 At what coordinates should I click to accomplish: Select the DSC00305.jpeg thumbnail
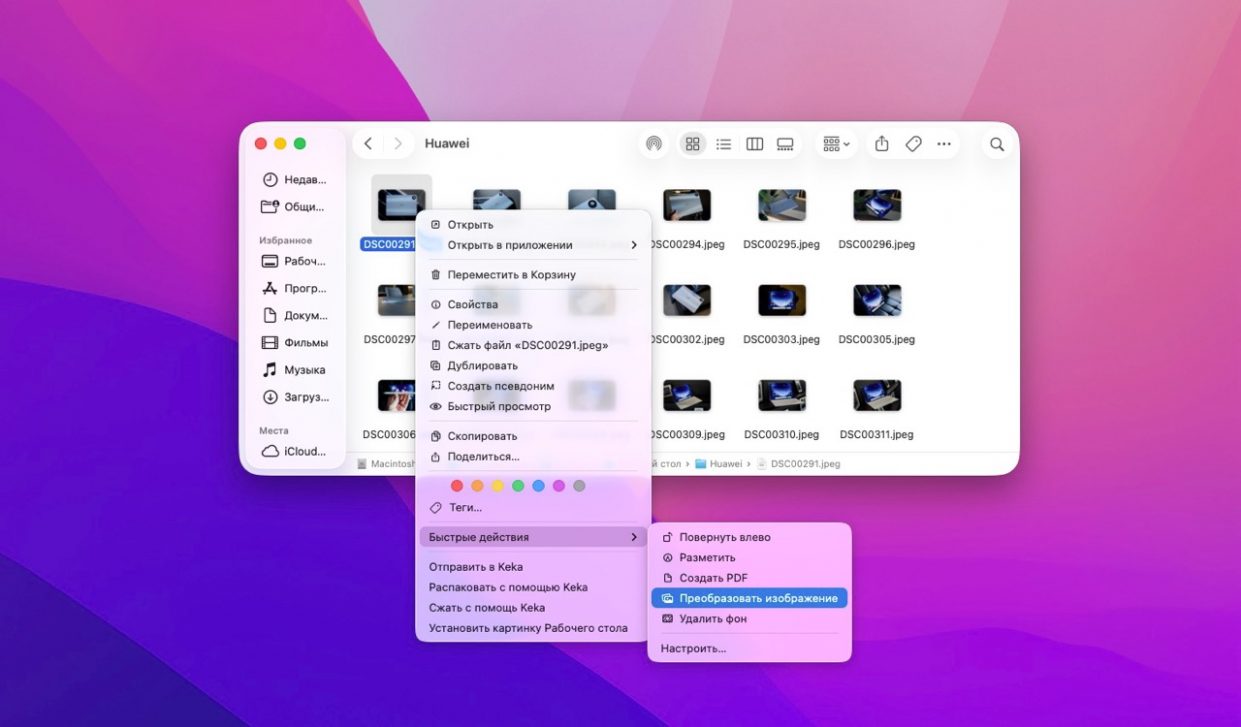click(877, 300)
